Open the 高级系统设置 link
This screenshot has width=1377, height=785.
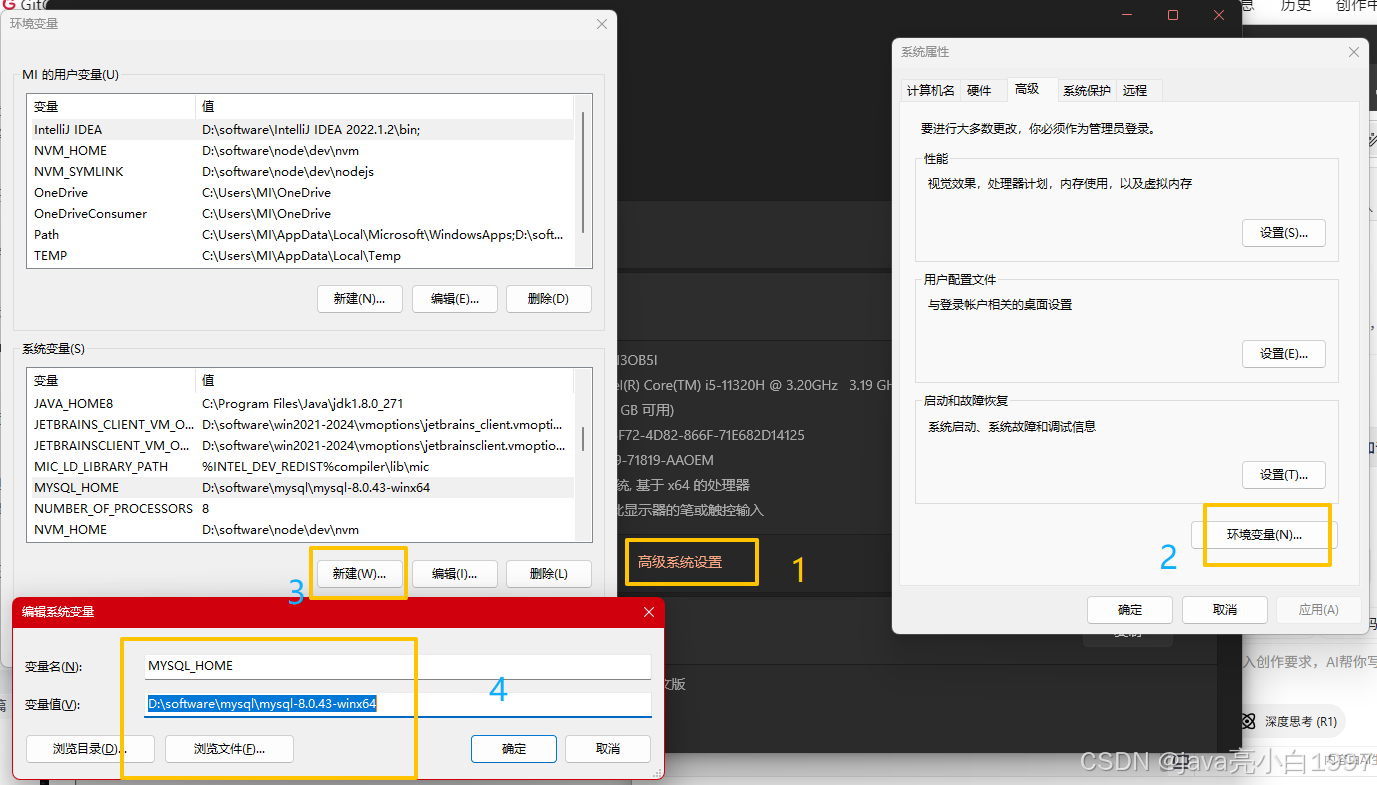pyautogui.click(x=680, y=562)
